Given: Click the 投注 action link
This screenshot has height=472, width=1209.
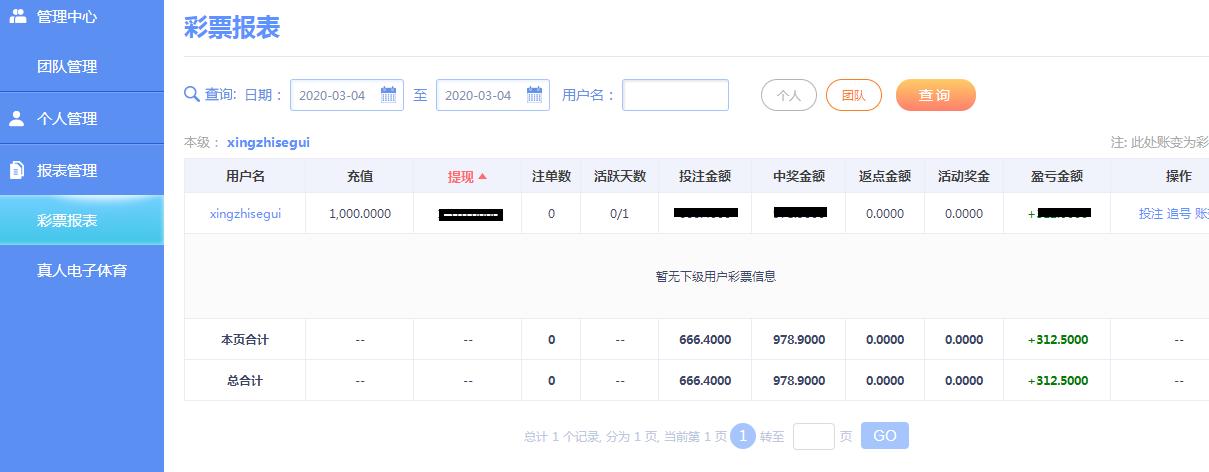Looking at the screenshot, I should point(1150,213).
